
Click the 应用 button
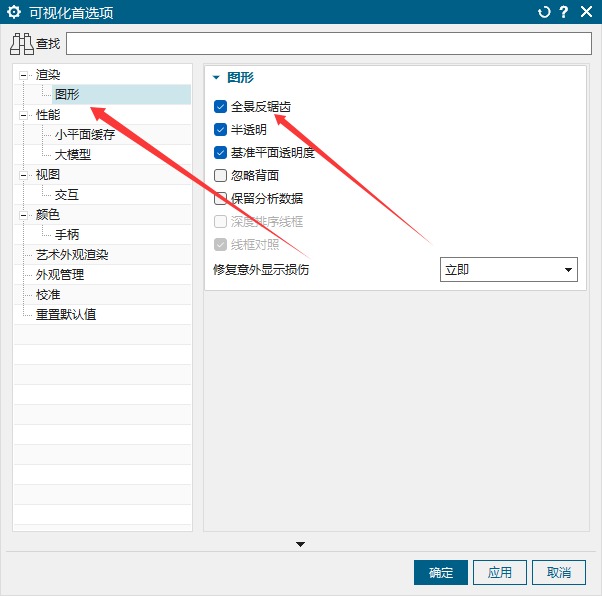pyautogui.click(x=500, y=573)
